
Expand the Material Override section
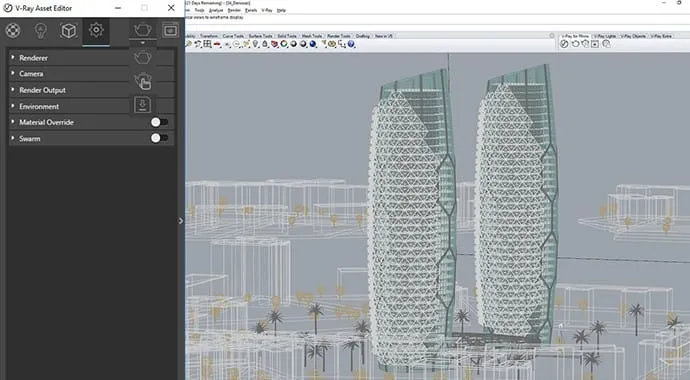[91, 122]
